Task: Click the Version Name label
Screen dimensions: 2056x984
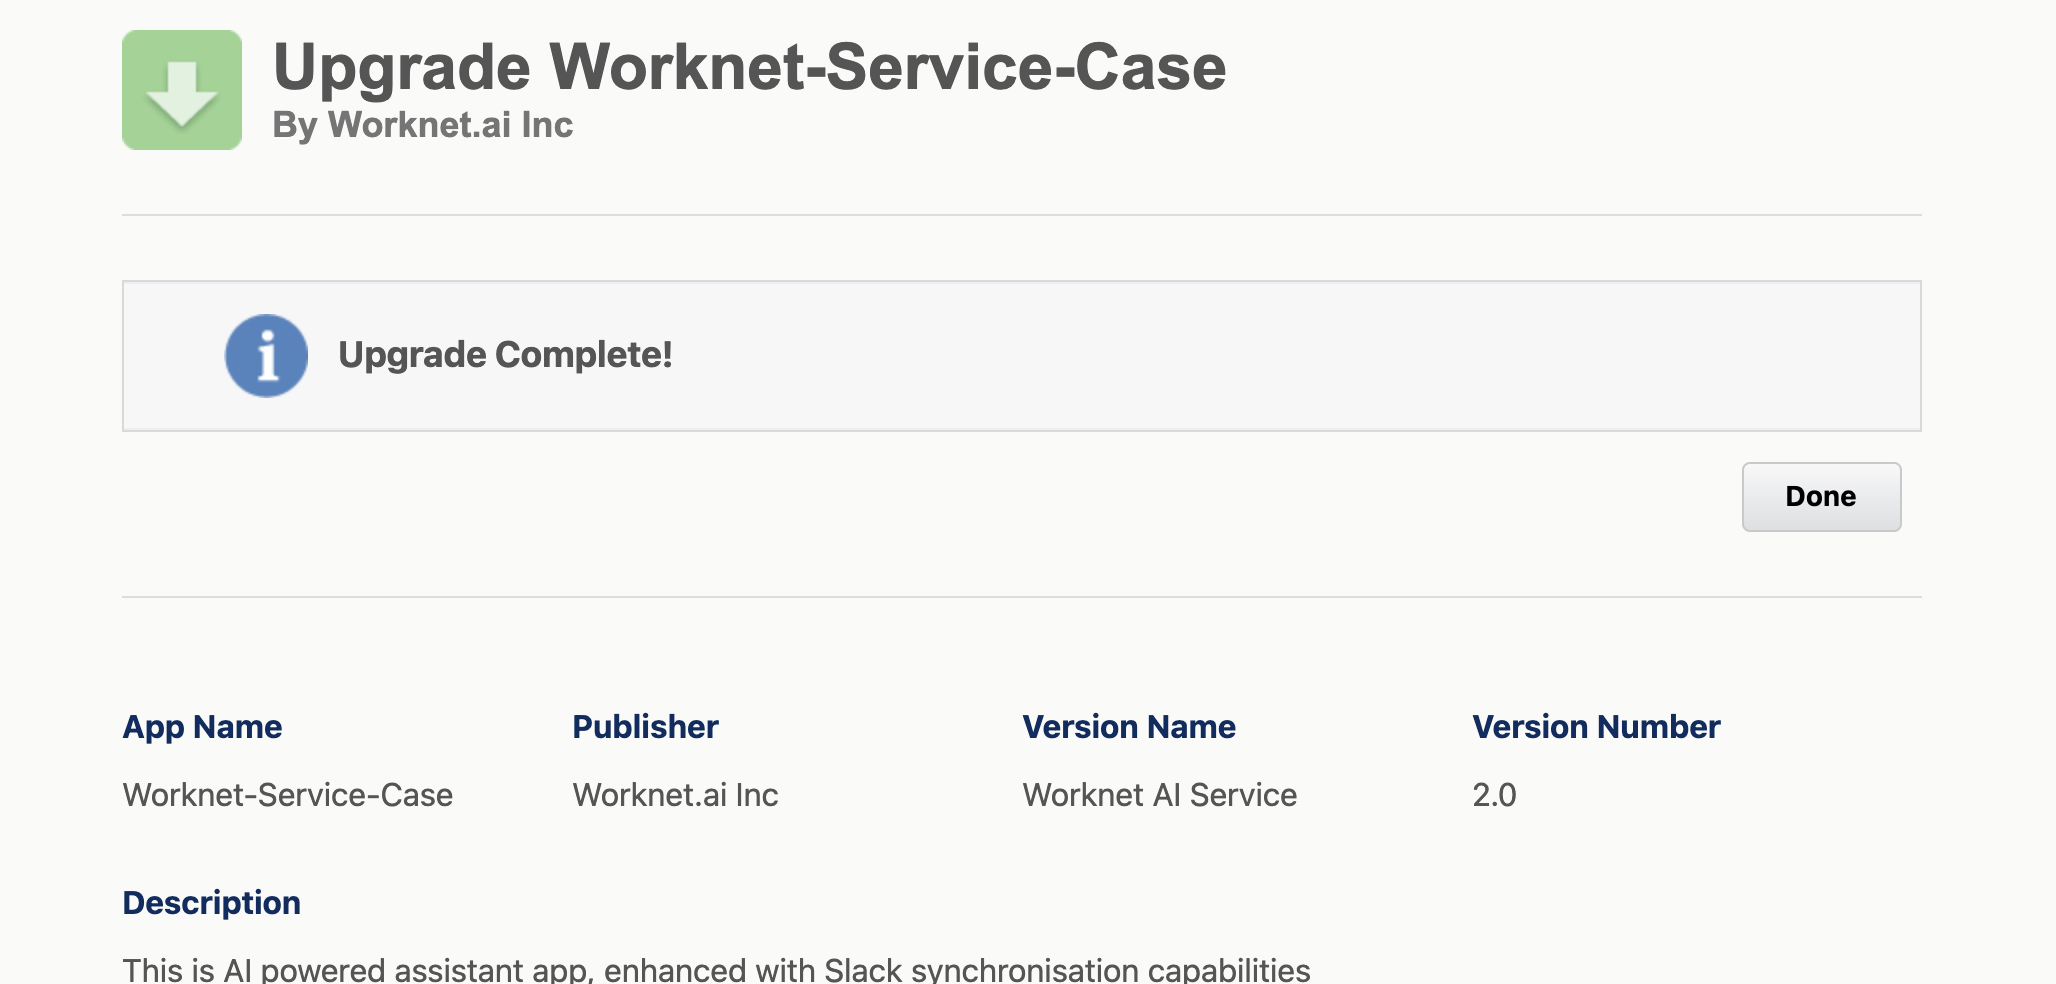Action: coord(1129,727)
